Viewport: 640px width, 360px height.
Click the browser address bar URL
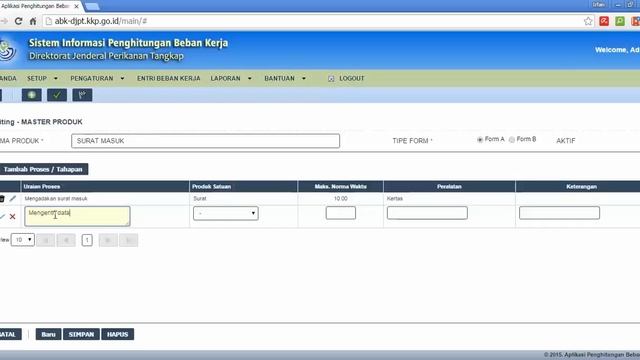pyautogui.click(x=101, y=21)
